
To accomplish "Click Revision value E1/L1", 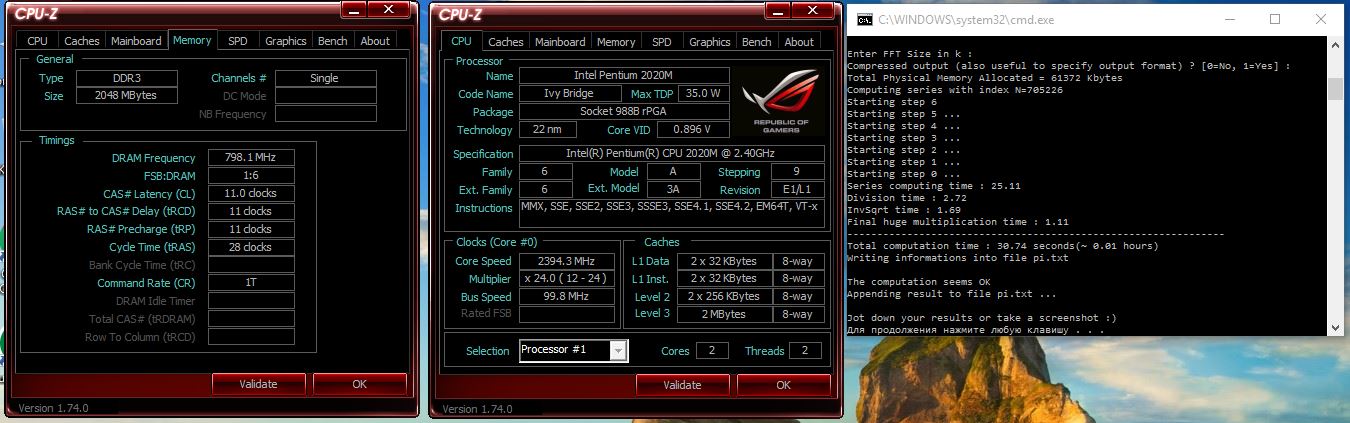I will pos(796,190).
